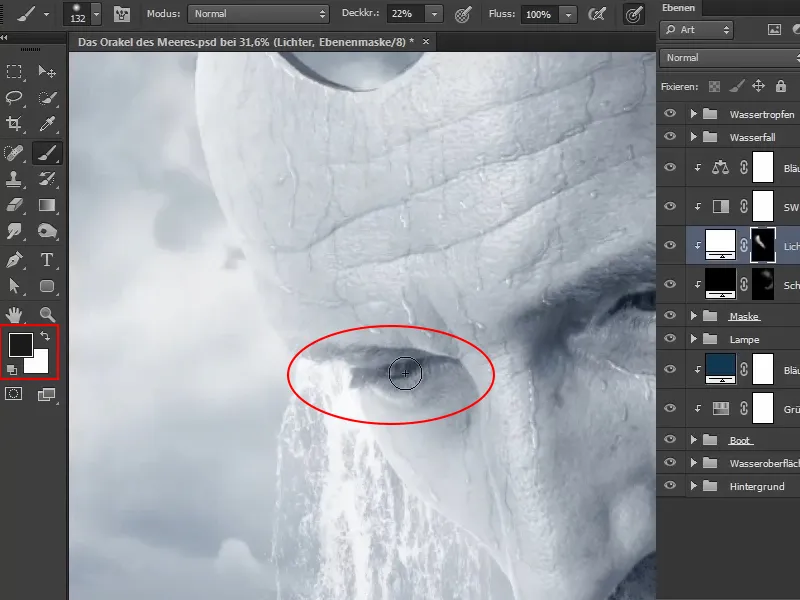800x600 pixels.
Task: Select the Clone Stamp tool
Action: (x=14, y=179)
